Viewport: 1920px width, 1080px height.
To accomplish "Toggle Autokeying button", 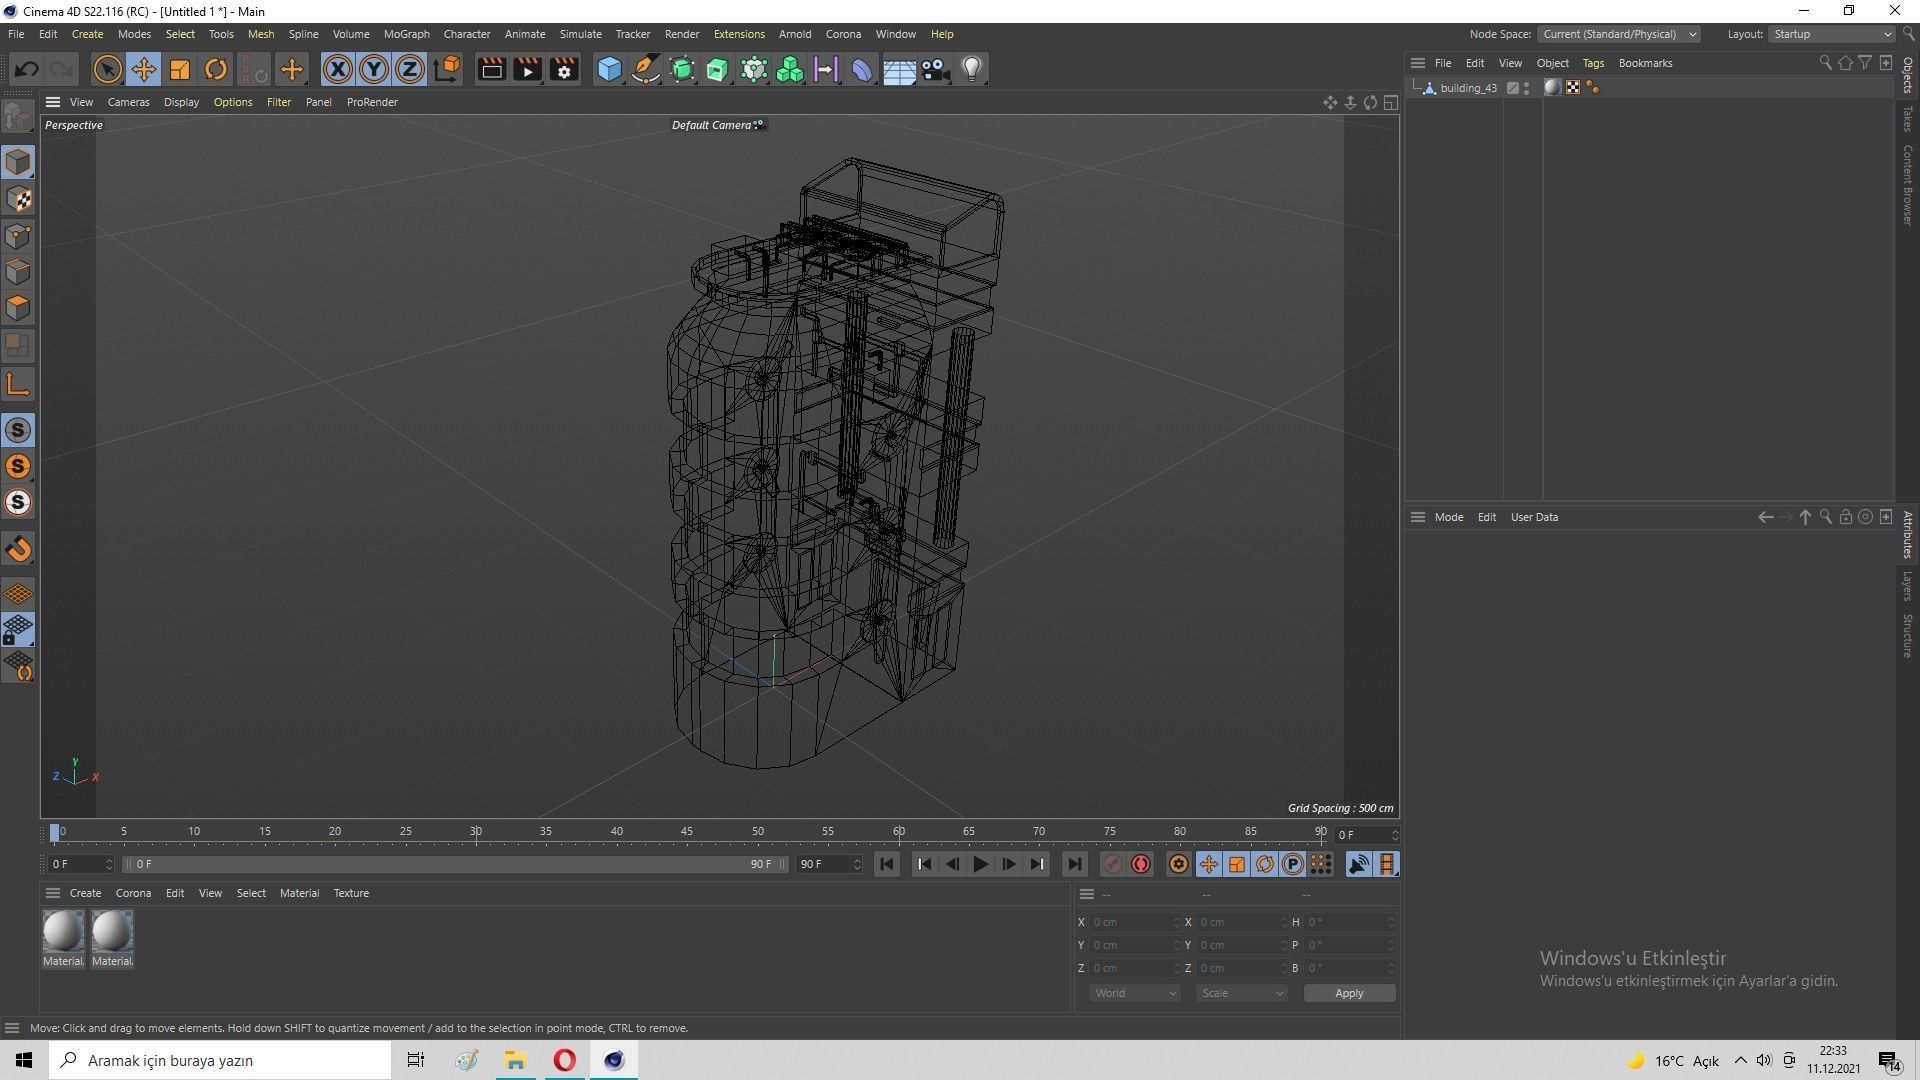I will click(1141, 864).
